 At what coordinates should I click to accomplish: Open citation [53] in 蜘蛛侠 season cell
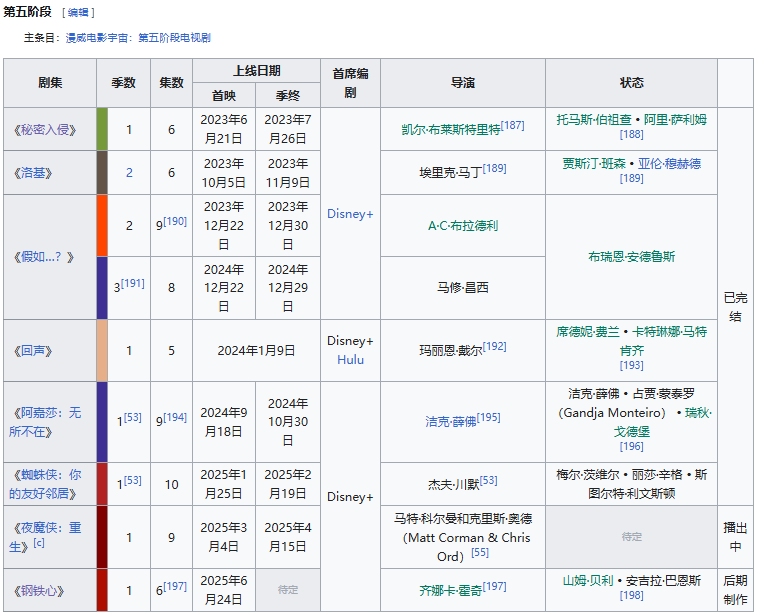pyautogui.click(x=133, y=480)
